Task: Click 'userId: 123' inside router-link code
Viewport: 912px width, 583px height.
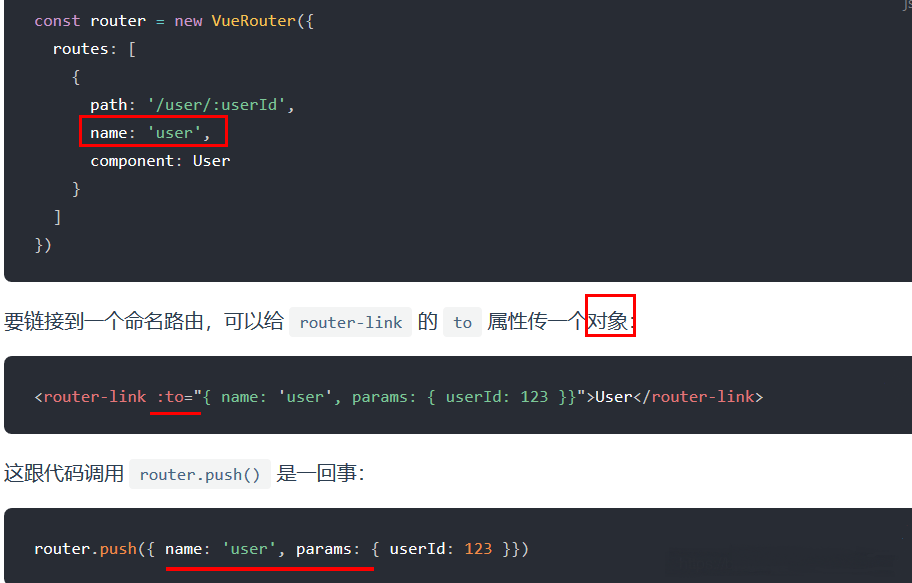Action: (497, 397)
